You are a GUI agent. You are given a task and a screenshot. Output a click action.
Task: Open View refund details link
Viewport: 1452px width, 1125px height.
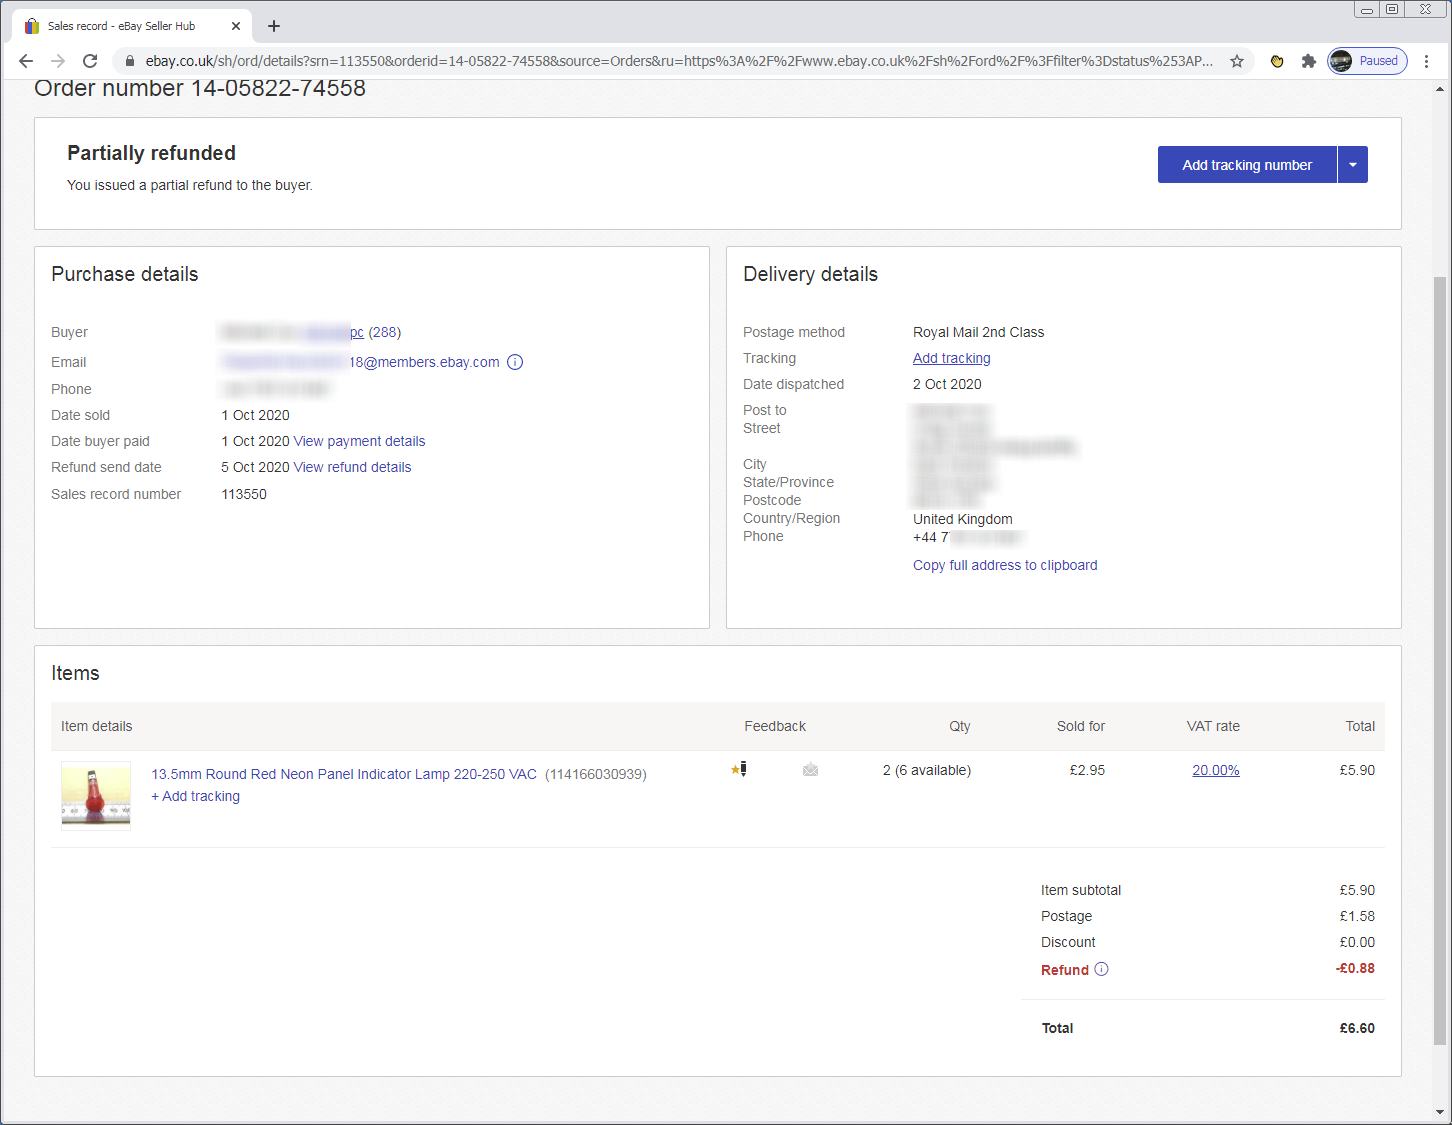pos(352,467)
